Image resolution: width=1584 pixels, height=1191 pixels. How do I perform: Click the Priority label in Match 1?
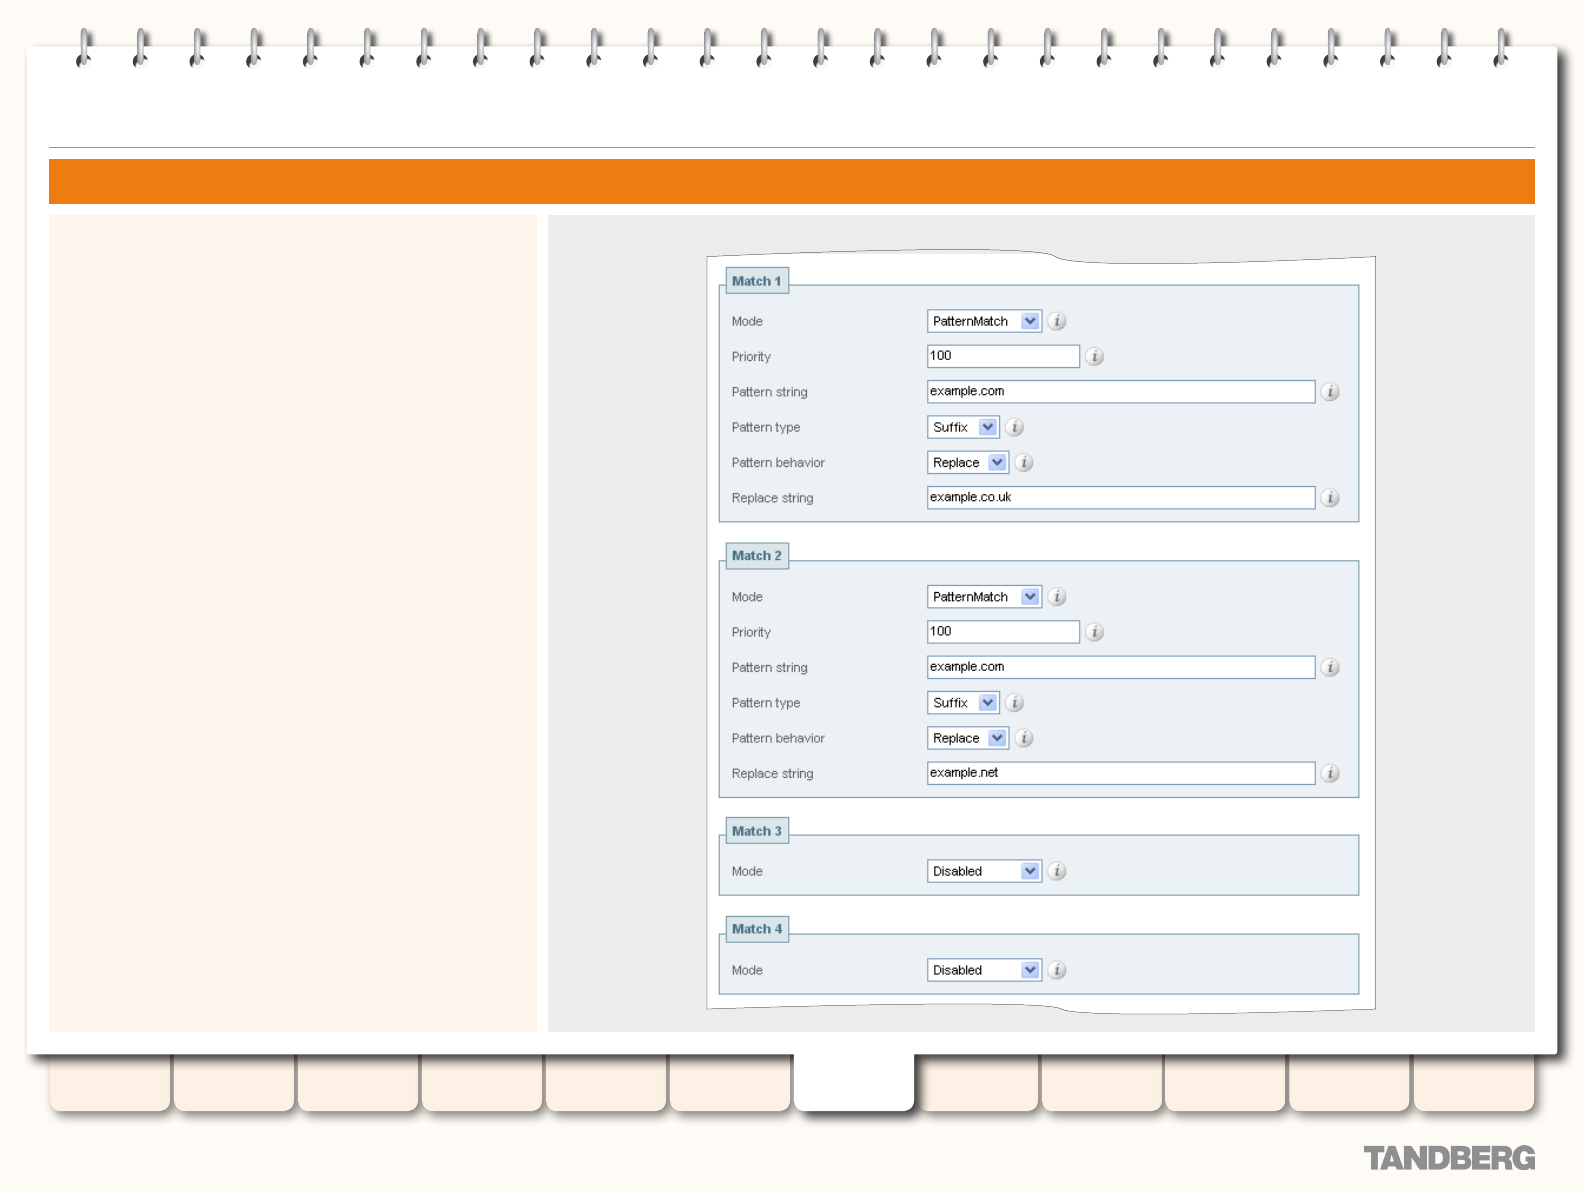(751, 357)
